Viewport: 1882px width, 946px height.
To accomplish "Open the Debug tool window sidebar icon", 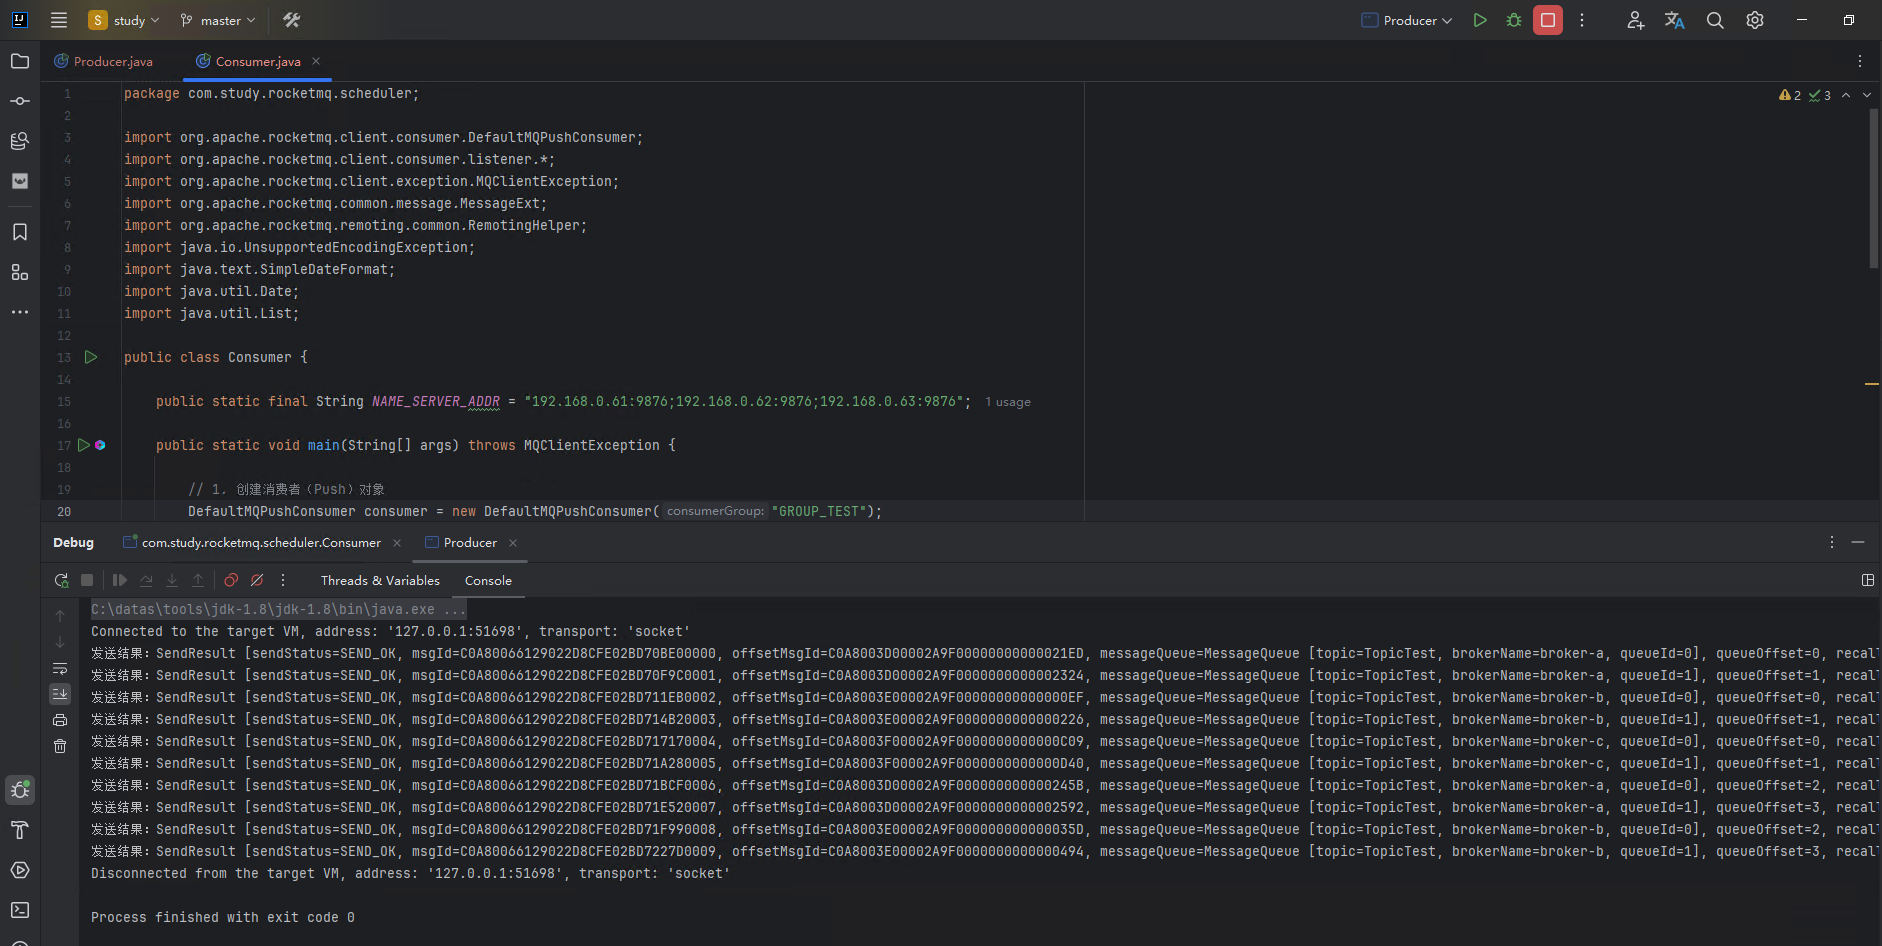I will 20,790.
